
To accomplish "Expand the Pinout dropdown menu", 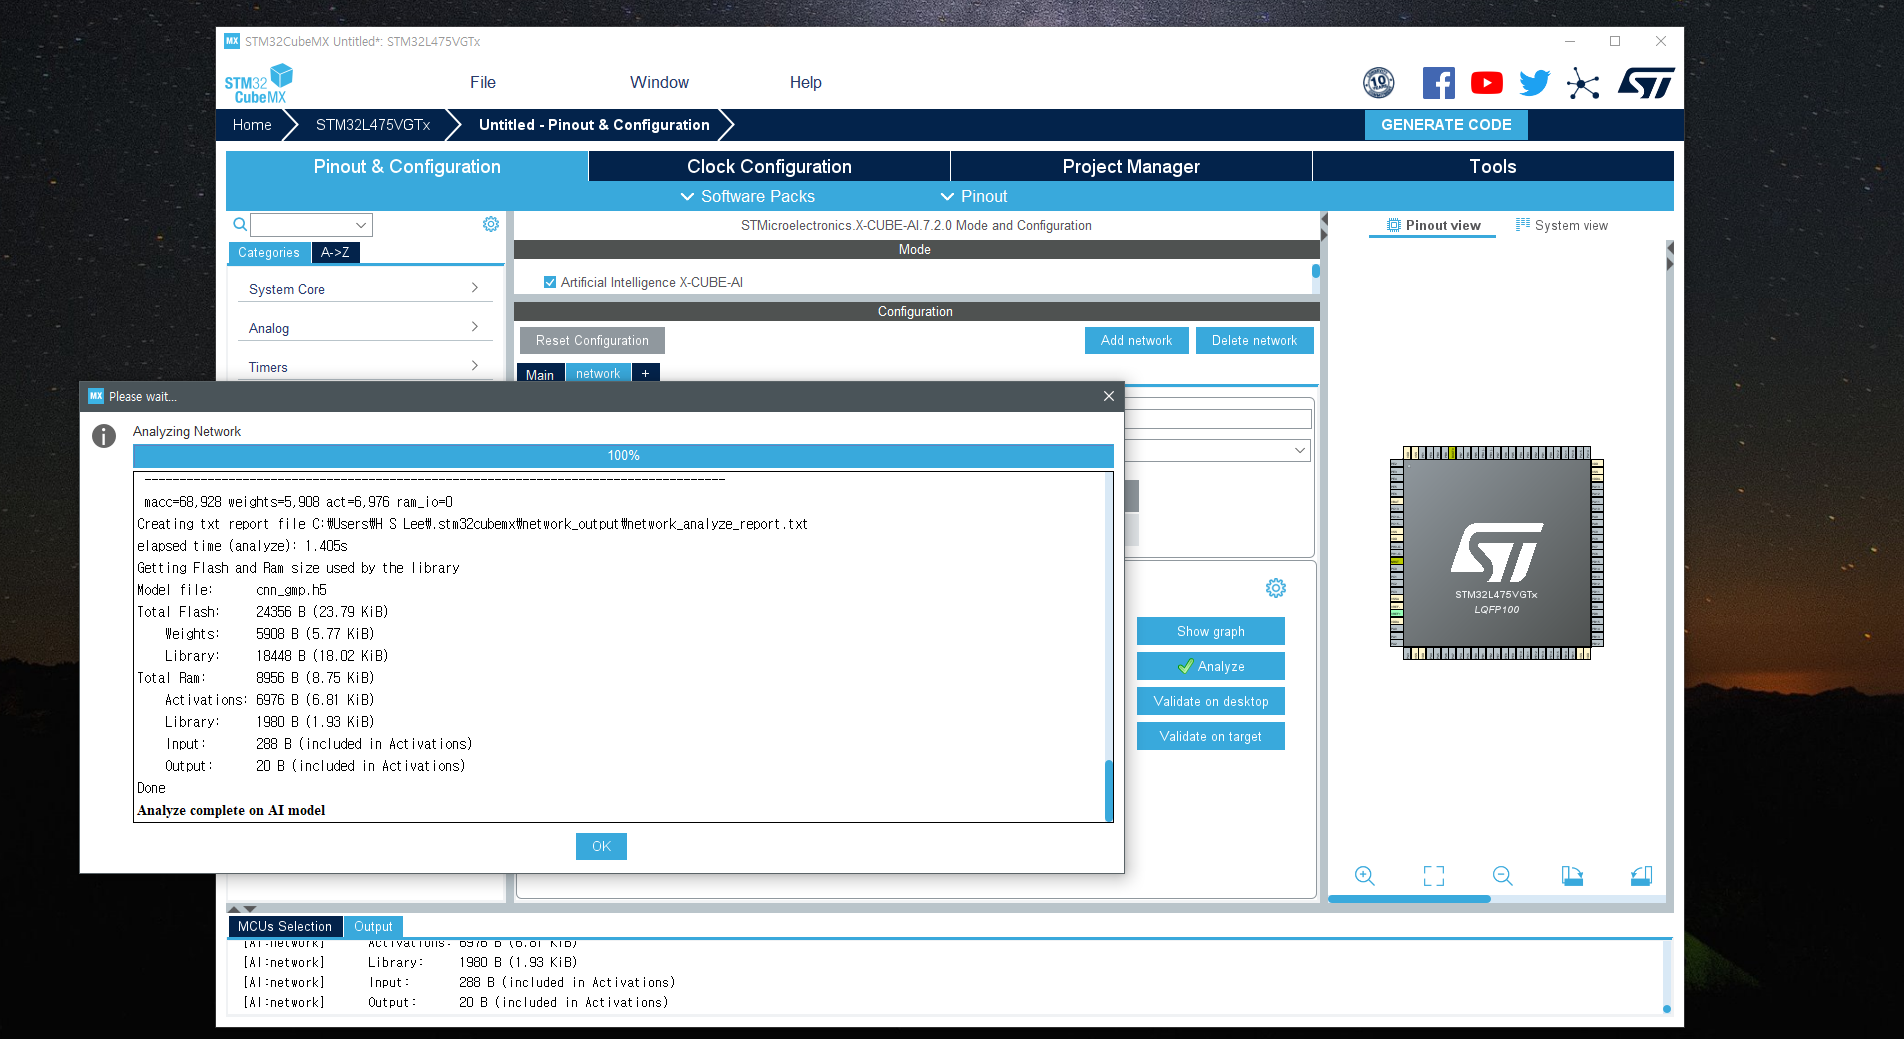I will (974, 196).
